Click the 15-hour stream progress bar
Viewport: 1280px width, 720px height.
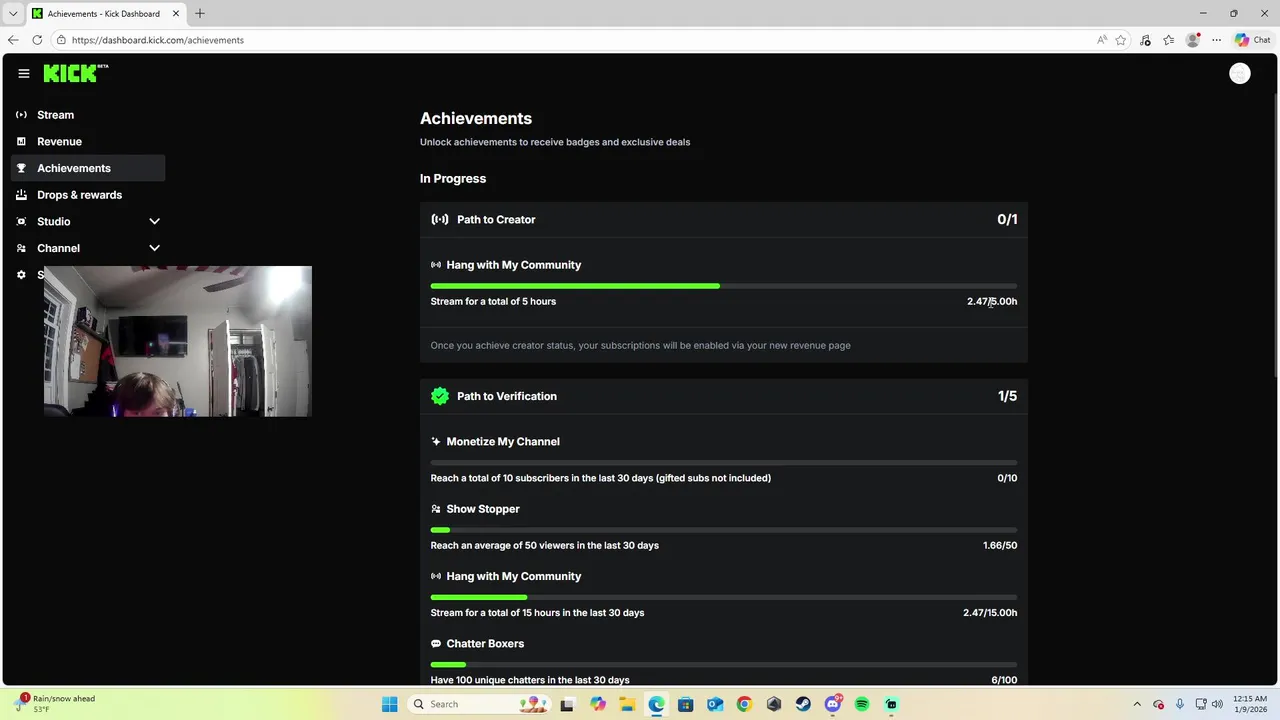coord(724,597)
